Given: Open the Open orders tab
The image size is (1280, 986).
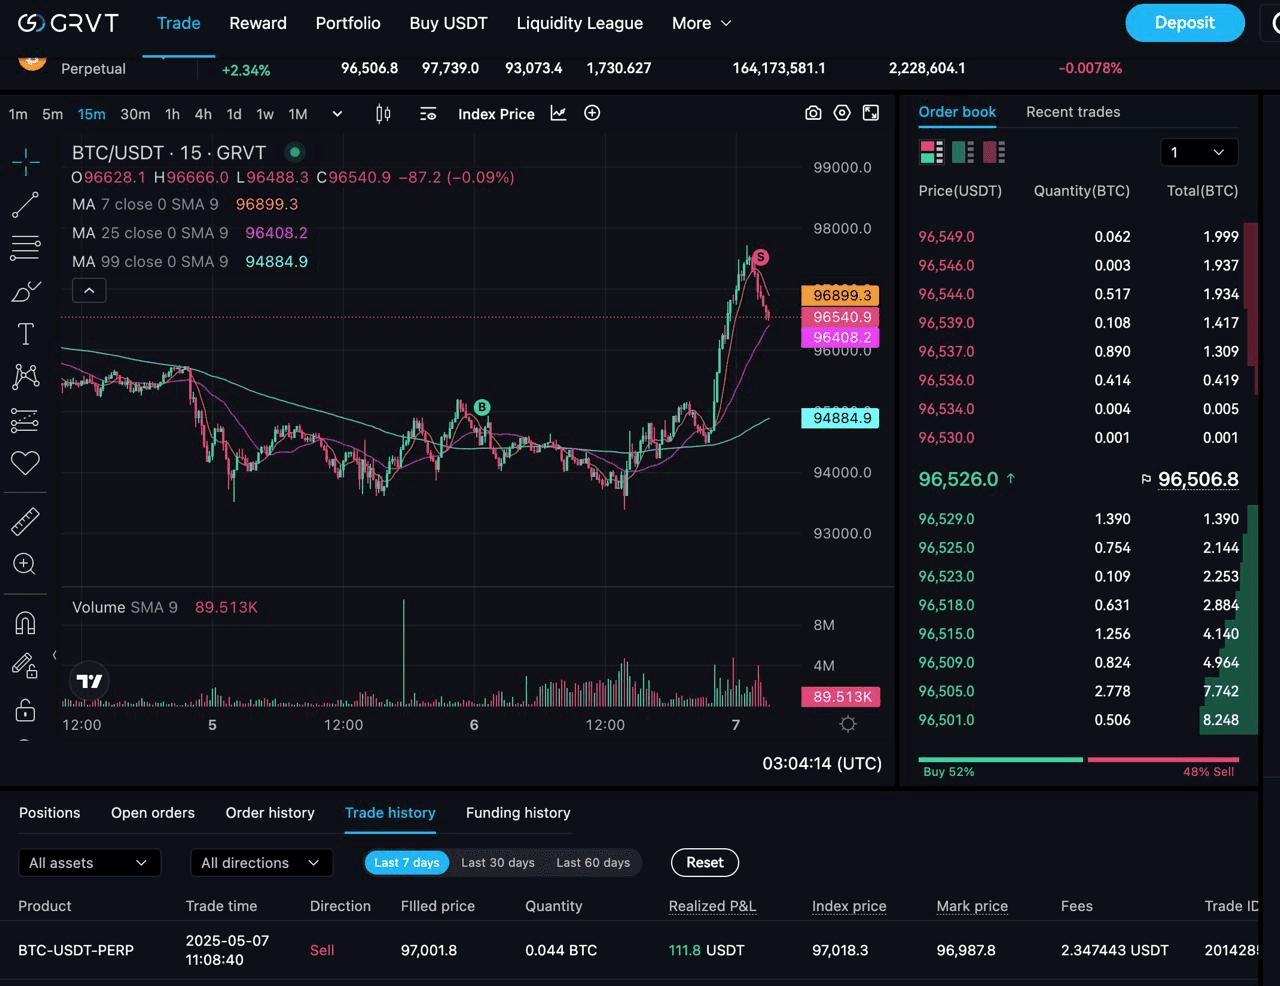Looking at the screenshot, I should click(153, 813).
